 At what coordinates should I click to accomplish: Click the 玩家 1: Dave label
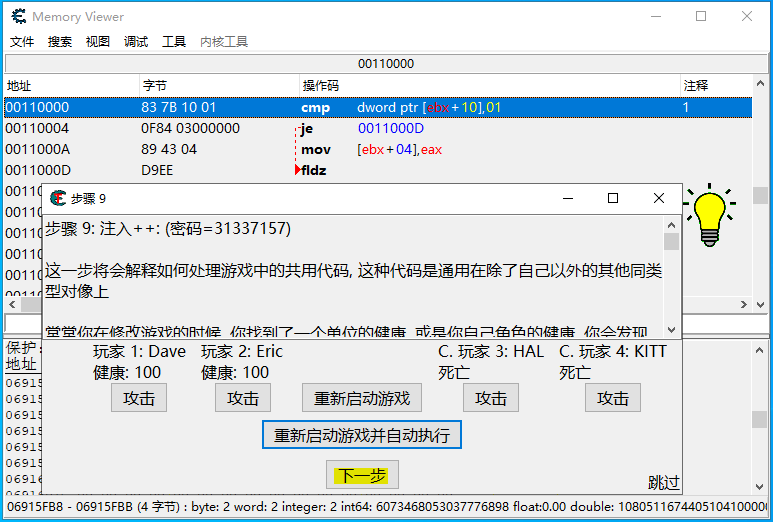(140, 351)
